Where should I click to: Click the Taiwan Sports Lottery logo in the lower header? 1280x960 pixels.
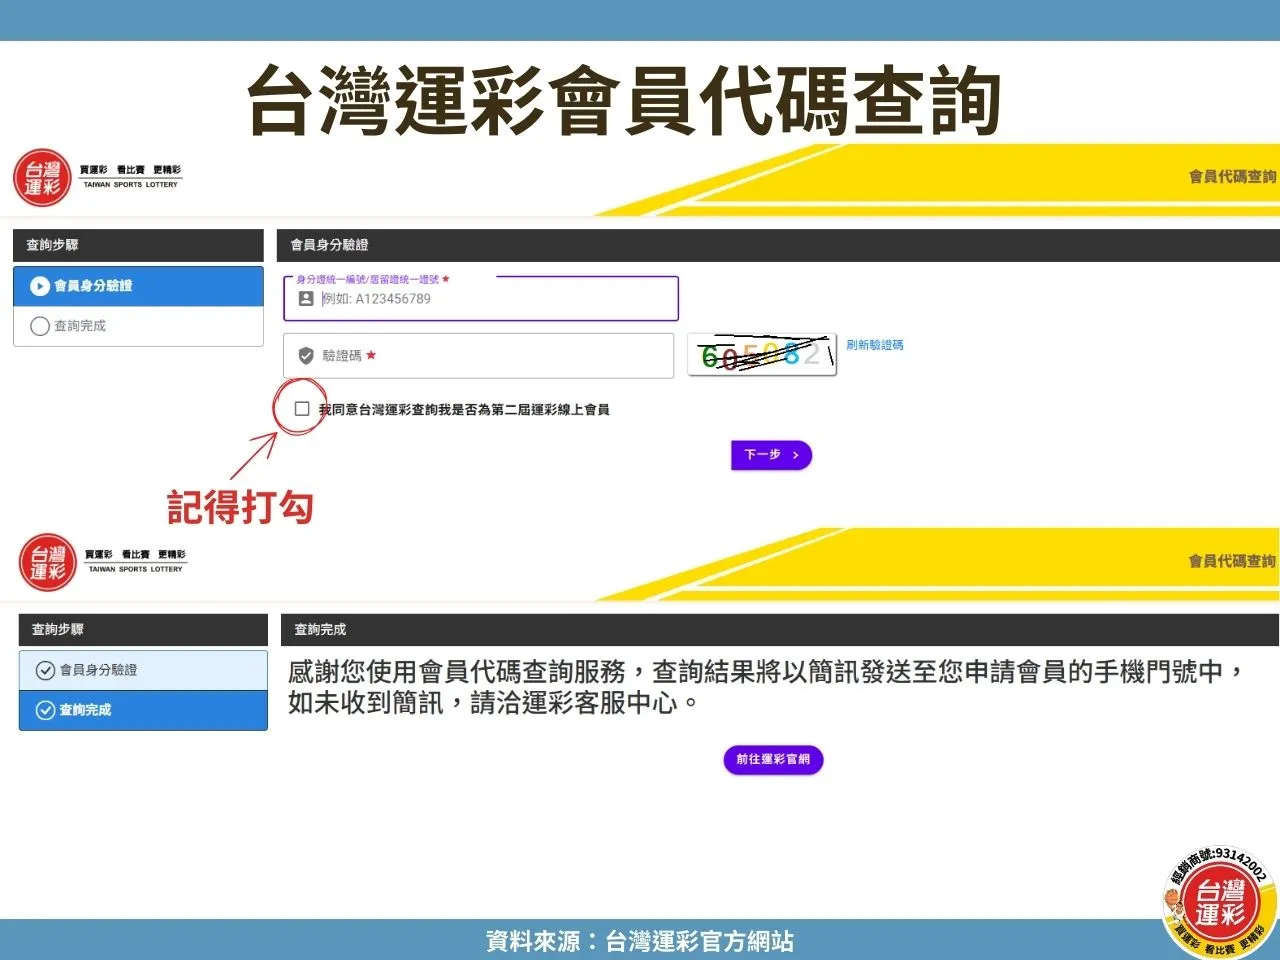48,562
